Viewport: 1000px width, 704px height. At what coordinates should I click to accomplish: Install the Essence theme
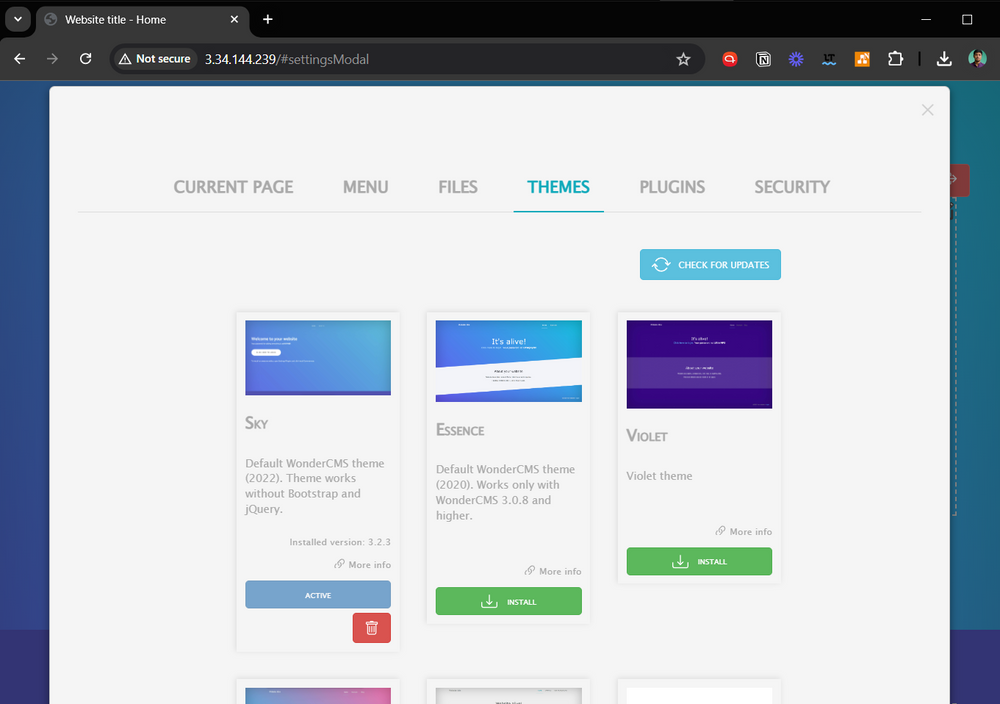[508, 601]
